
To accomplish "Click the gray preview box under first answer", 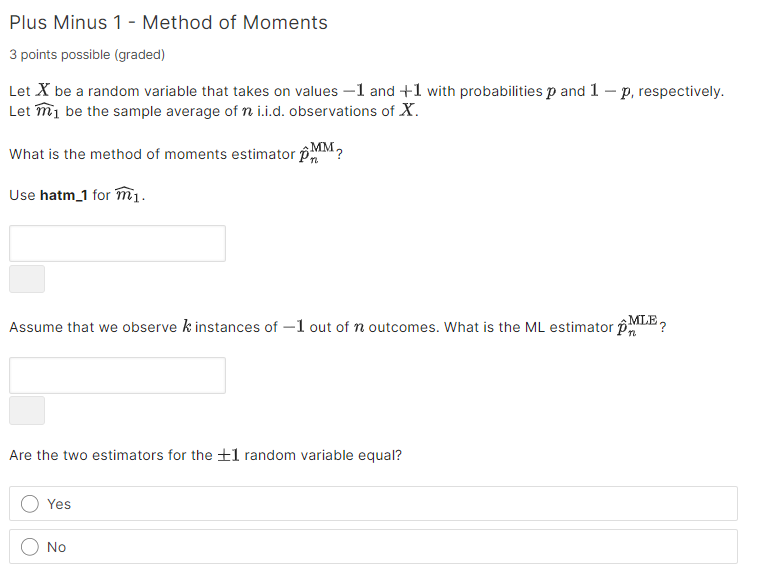I will coord(27,279).
